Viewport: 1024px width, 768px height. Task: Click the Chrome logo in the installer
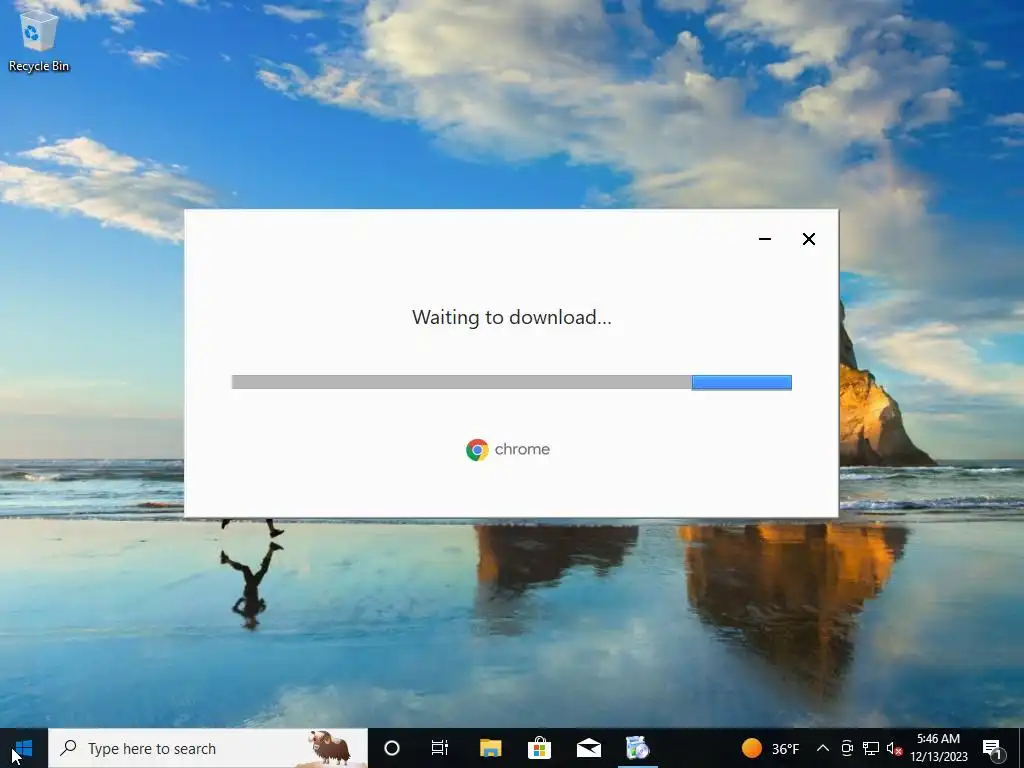477,450
